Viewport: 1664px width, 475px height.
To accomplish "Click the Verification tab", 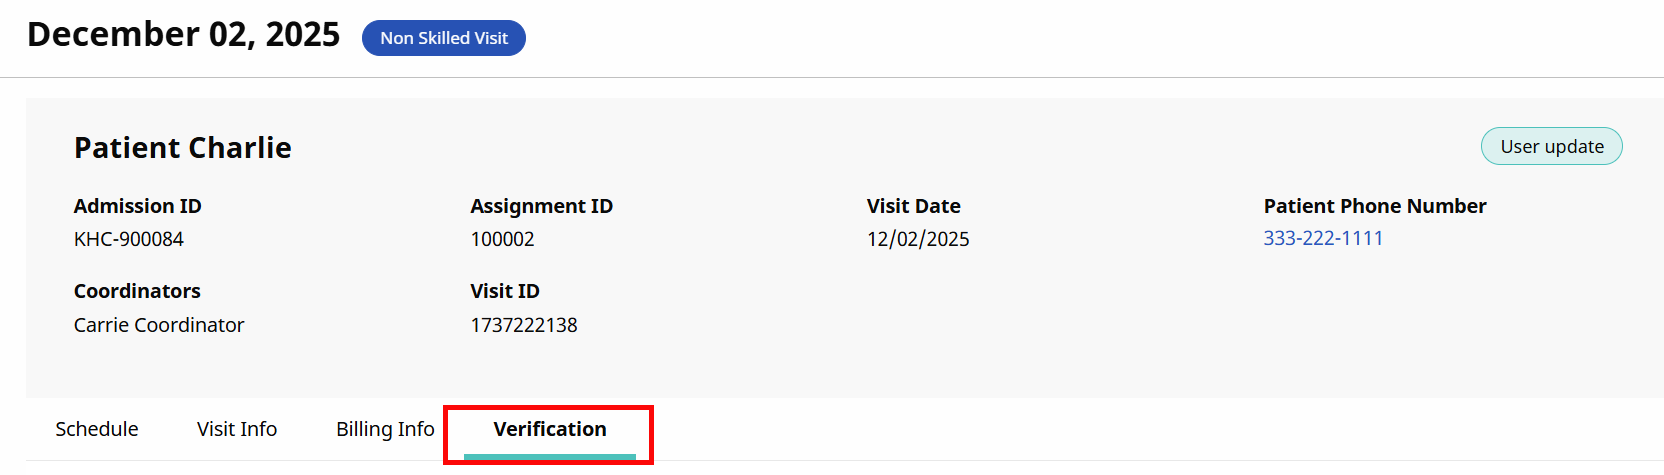I will click(550, 429).
